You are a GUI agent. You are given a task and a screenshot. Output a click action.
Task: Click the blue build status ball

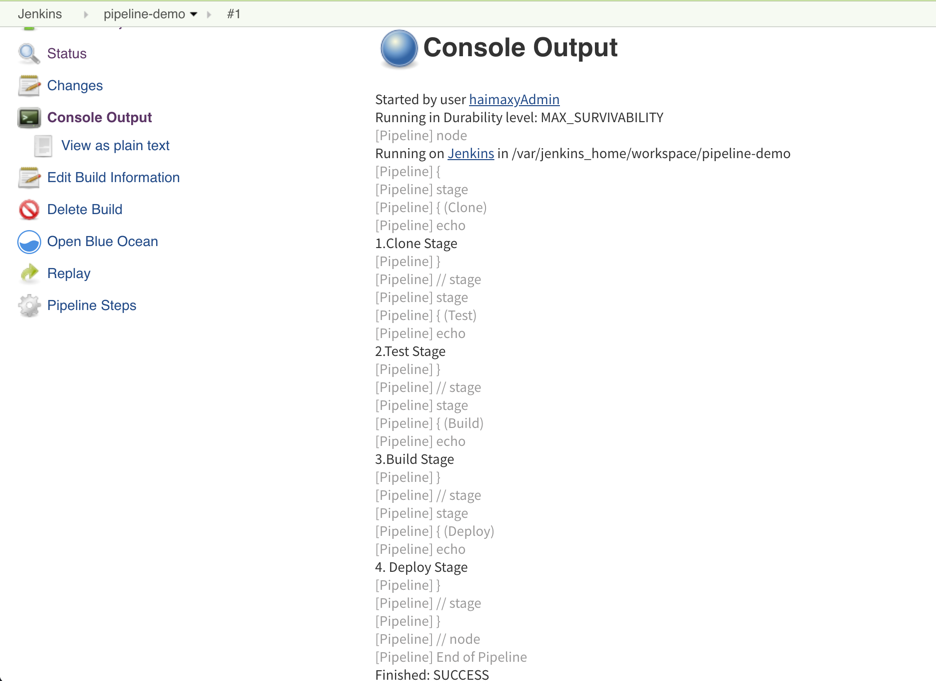click(x=398, y=49)
